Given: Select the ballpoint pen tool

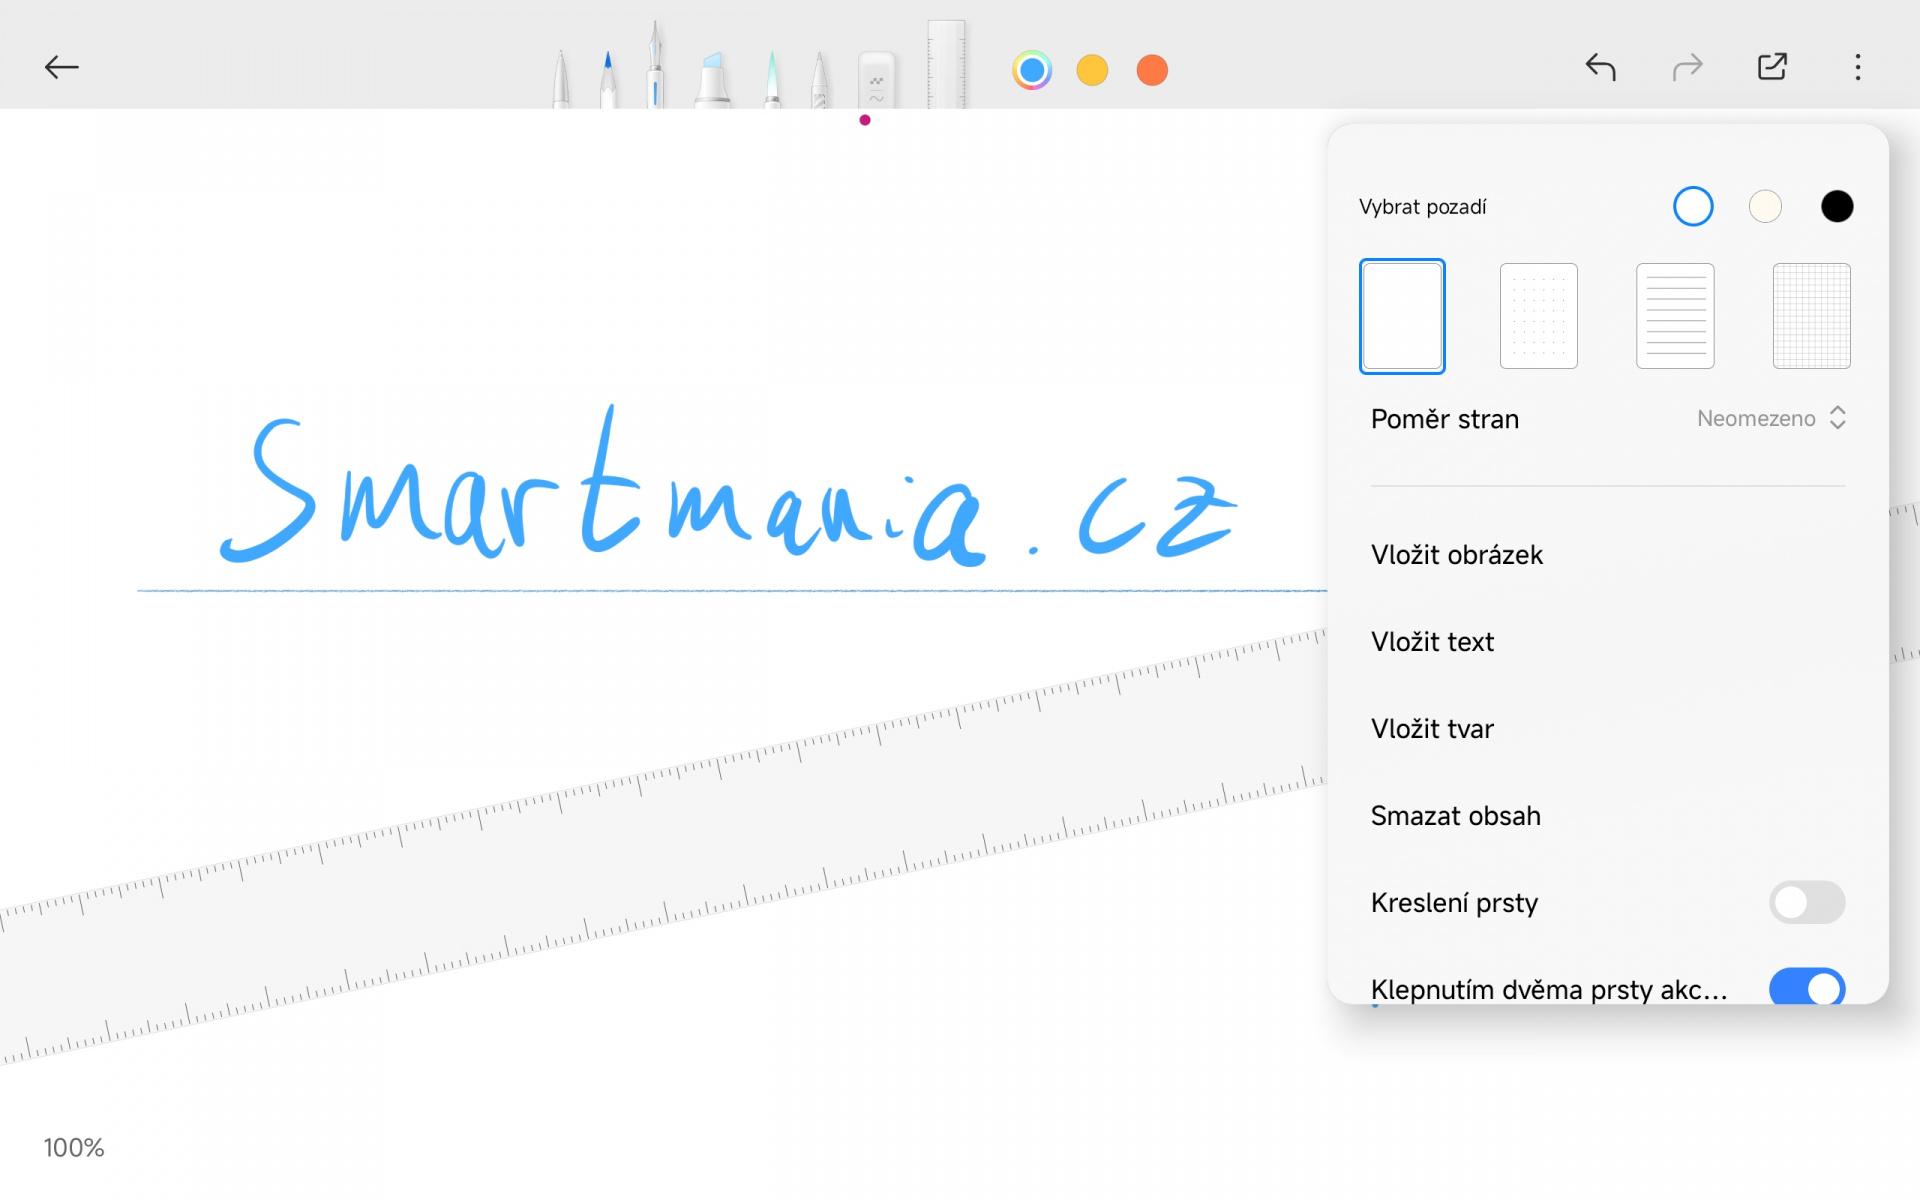Looking at the screenshot, I should click(x=562, y=80).
